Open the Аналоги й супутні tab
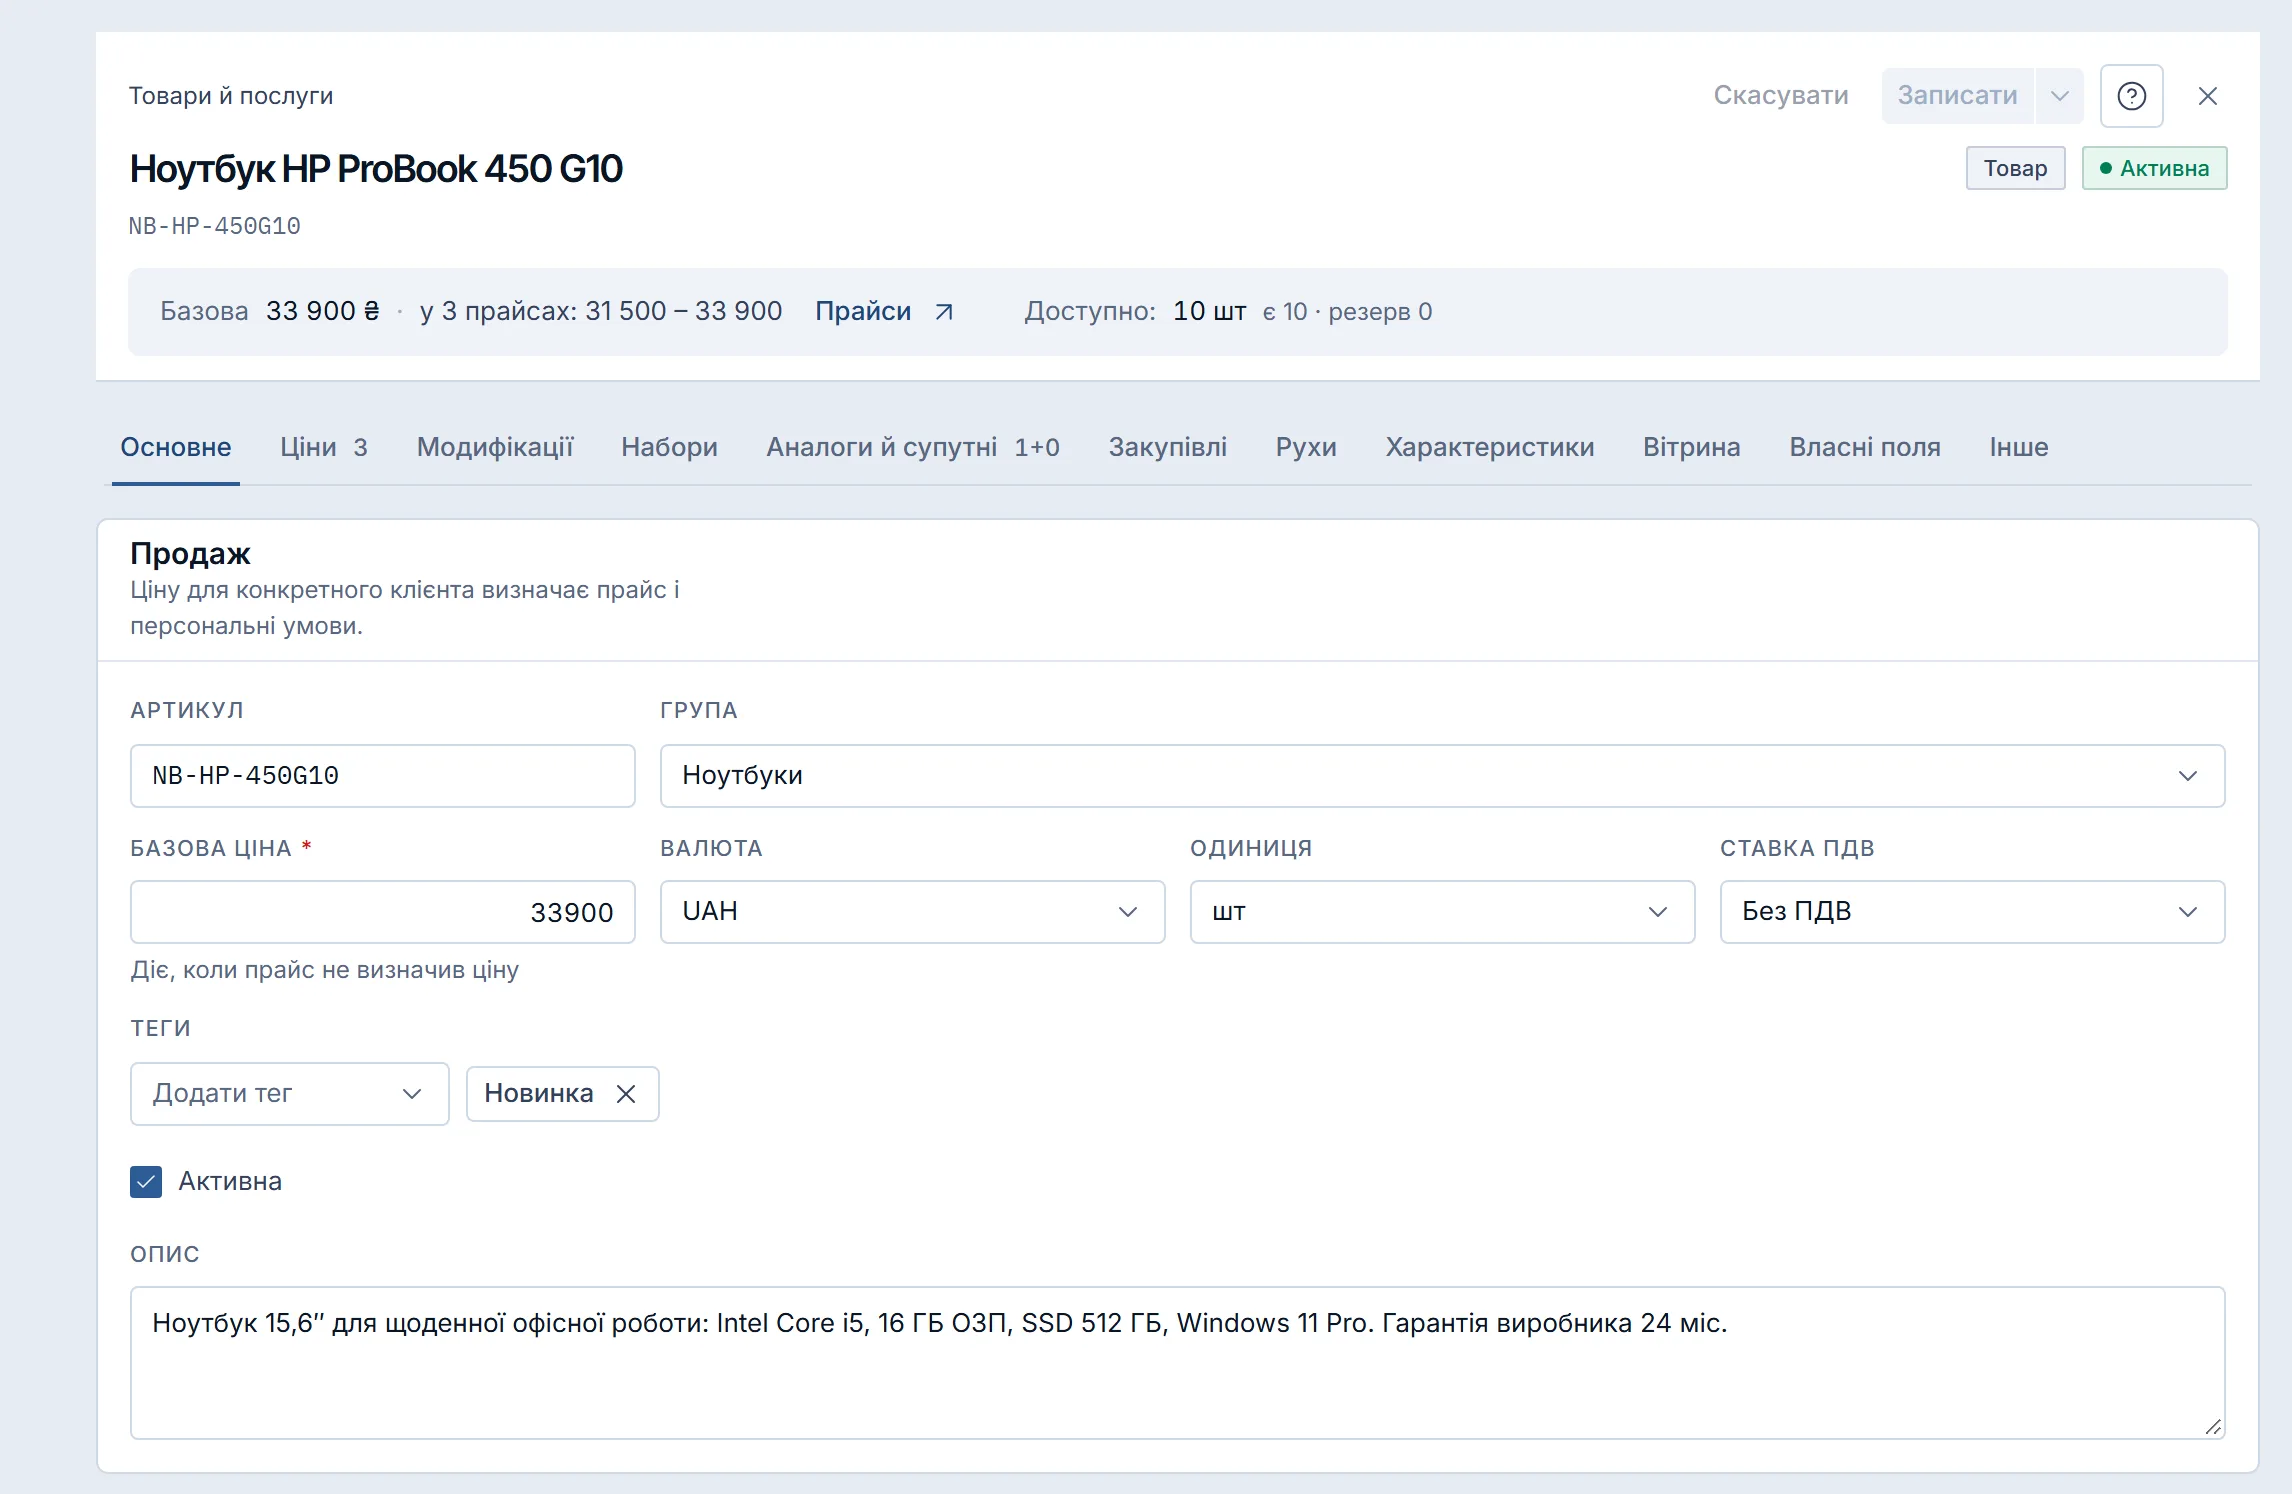This screenshot has height=1494, width=2292. coord(913,447)
